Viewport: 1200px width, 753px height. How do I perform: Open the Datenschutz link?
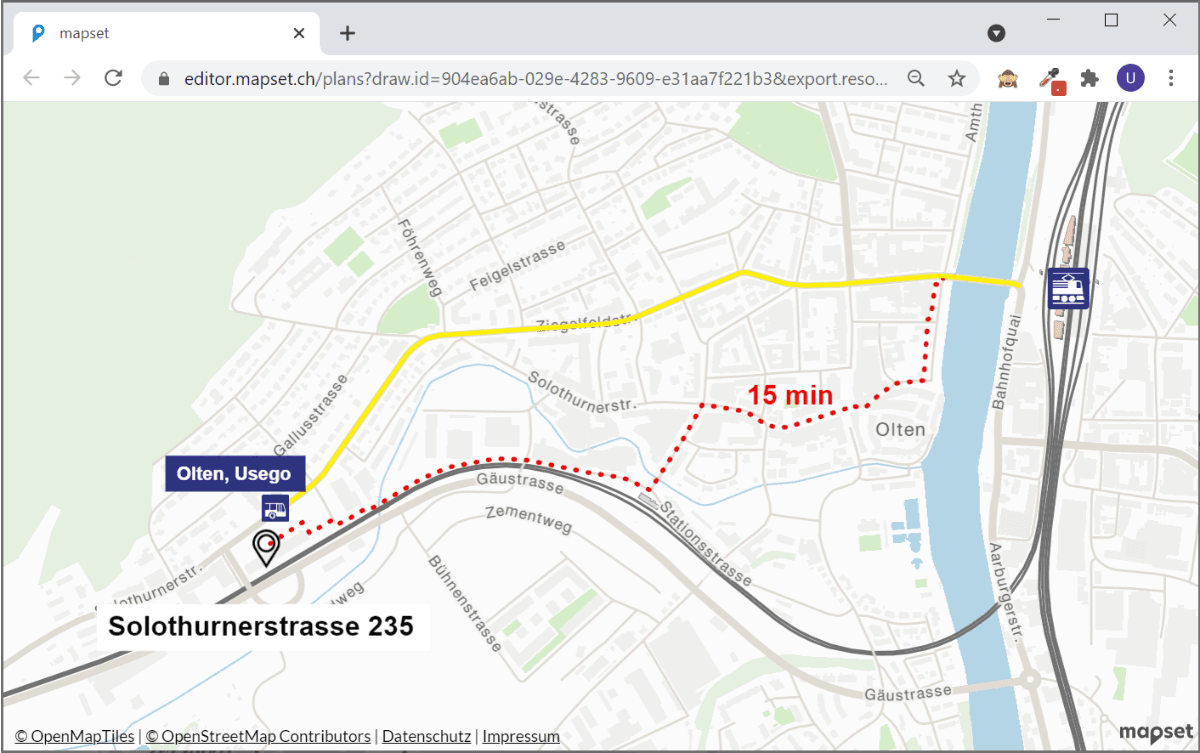tap(426, 737)
